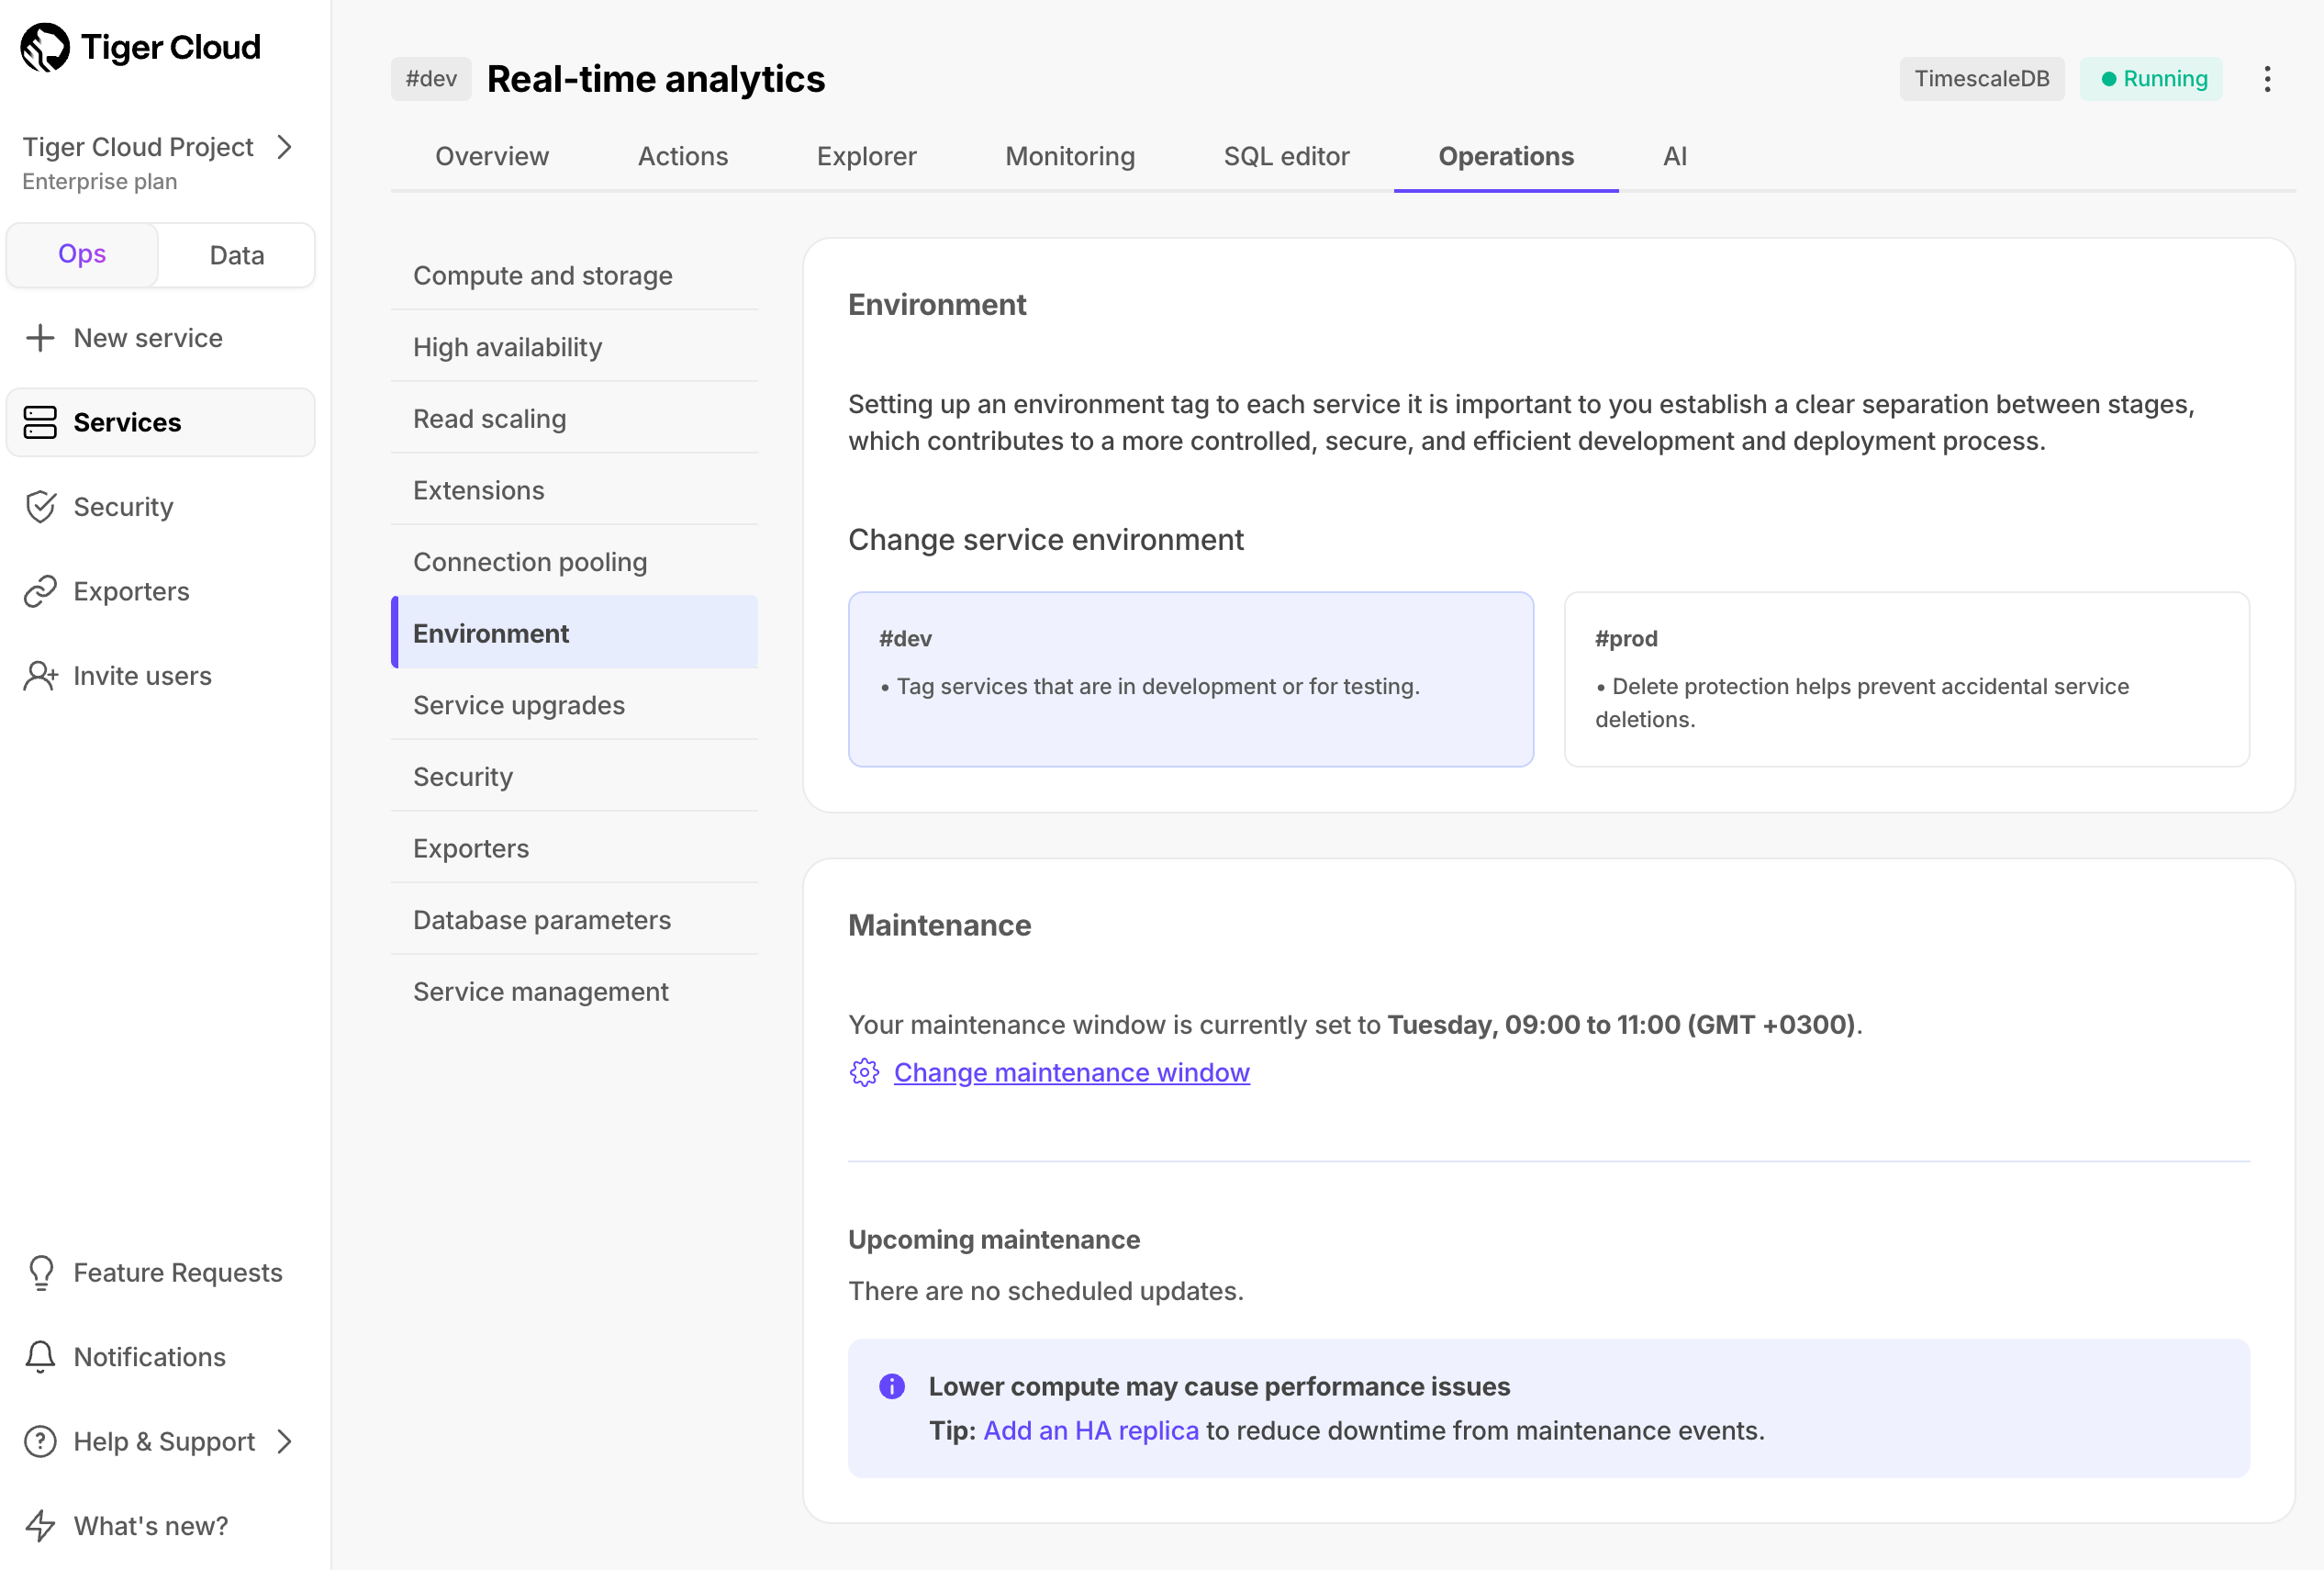Image resolution: width=2324 pixels, height=1570 pixels.
Task: Click the Tuesday, 09:00 to 11:00 window text
Action: (x=1621, y=1025)
